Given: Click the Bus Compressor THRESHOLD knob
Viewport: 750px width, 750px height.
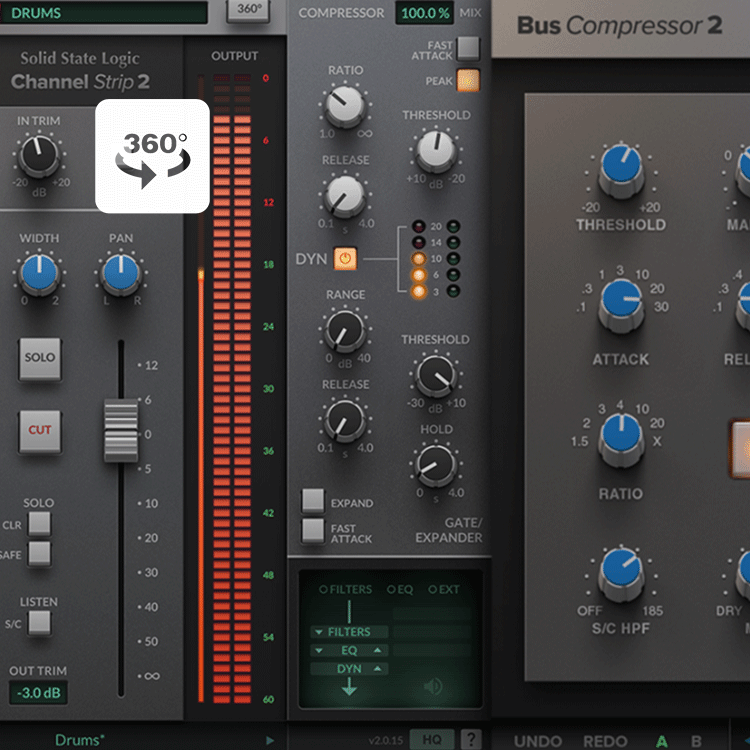Looking at the screenshot, I should point(620,170).
